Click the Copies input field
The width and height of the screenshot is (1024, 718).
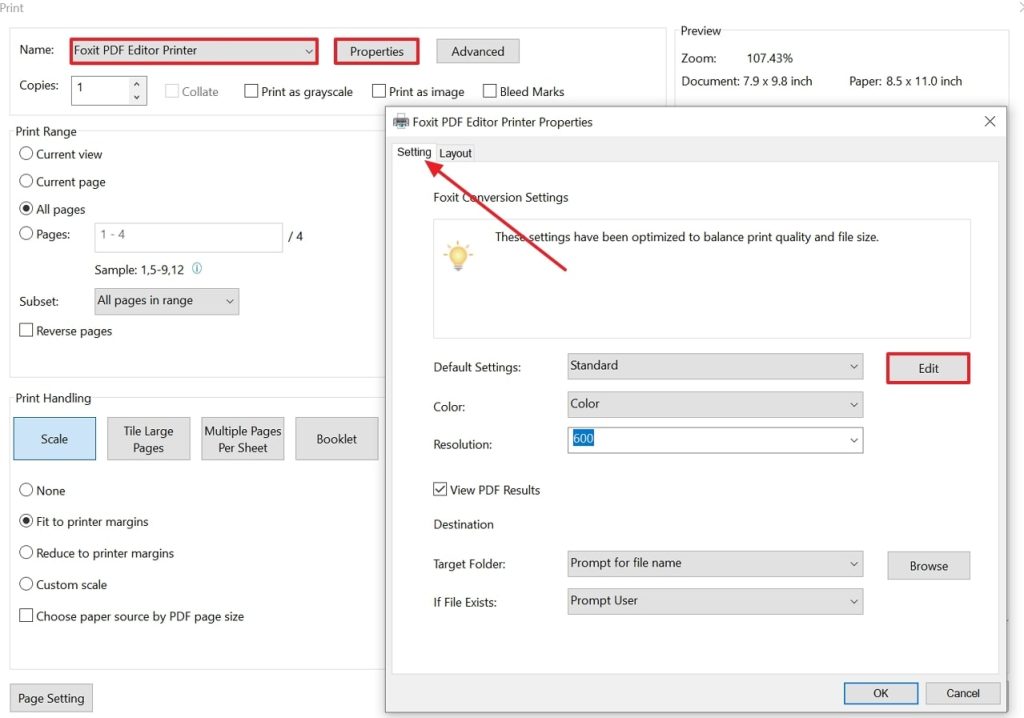pos(101,91)
